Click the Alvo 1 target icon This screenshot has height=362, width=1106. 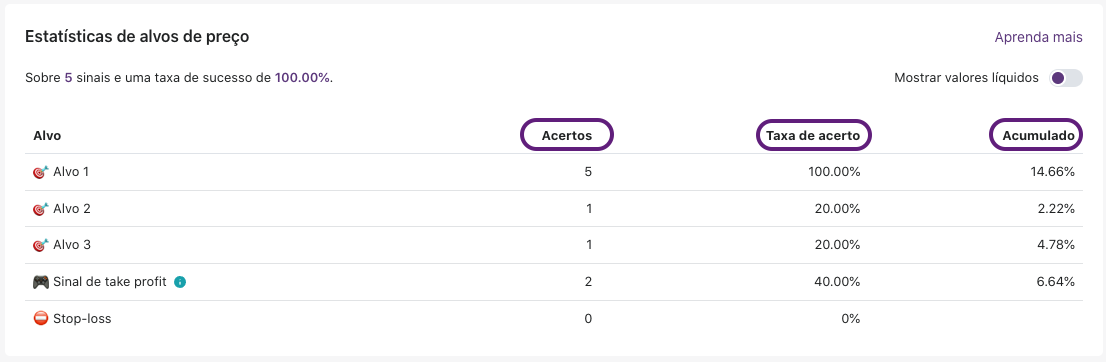[41, 171]
